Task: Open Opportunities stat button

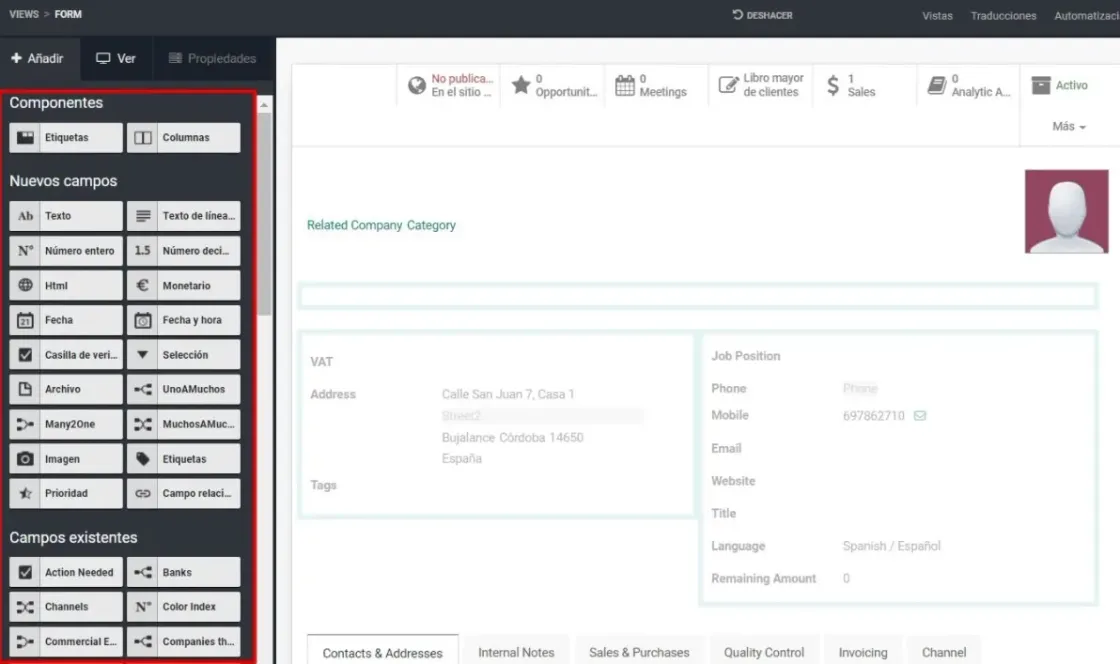Action: 553,85
